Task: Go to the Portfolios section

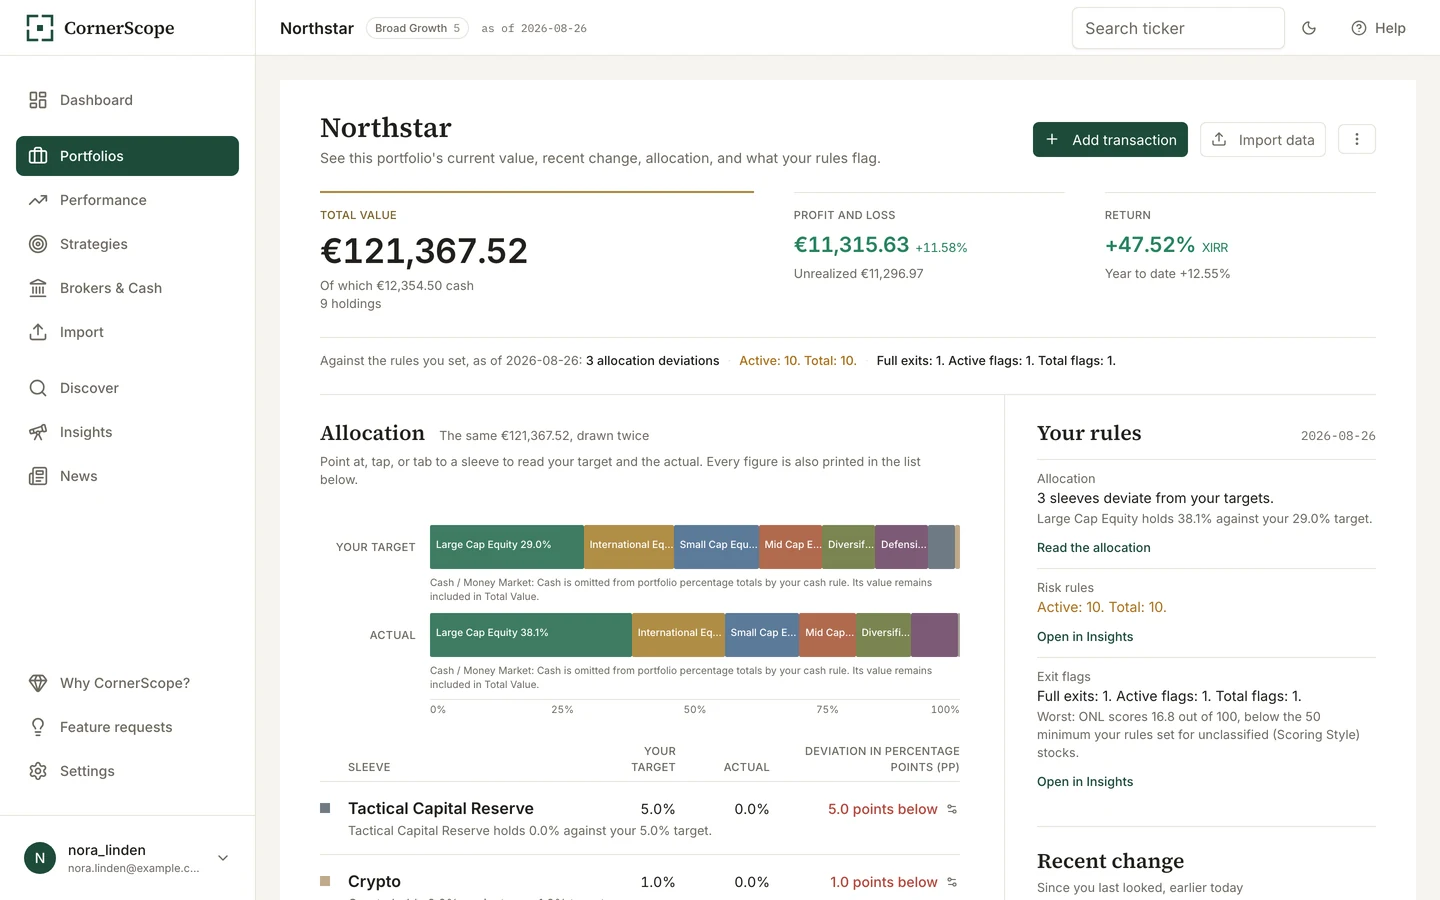Action: point(127,156)
